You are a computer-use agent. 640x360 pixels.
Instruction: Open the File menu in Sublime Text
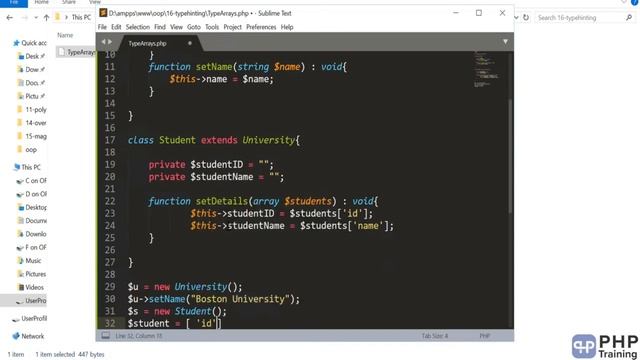[x=102, y=27]
